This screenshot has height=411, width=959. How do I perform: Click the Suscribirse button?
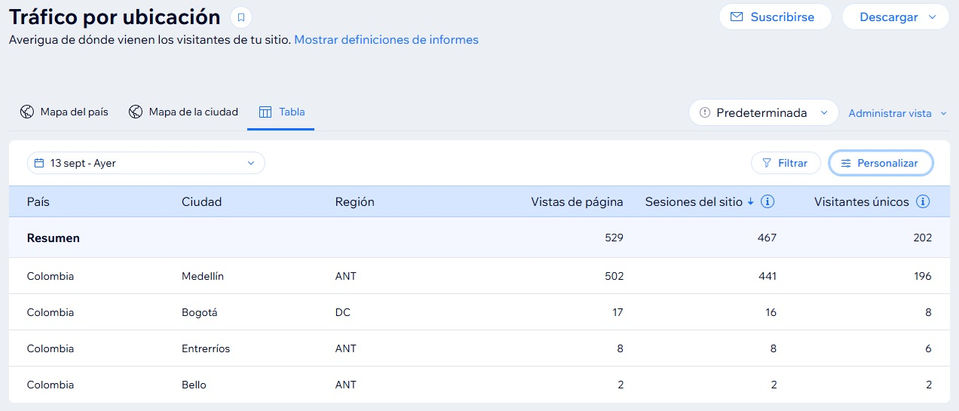coord(775,17)
